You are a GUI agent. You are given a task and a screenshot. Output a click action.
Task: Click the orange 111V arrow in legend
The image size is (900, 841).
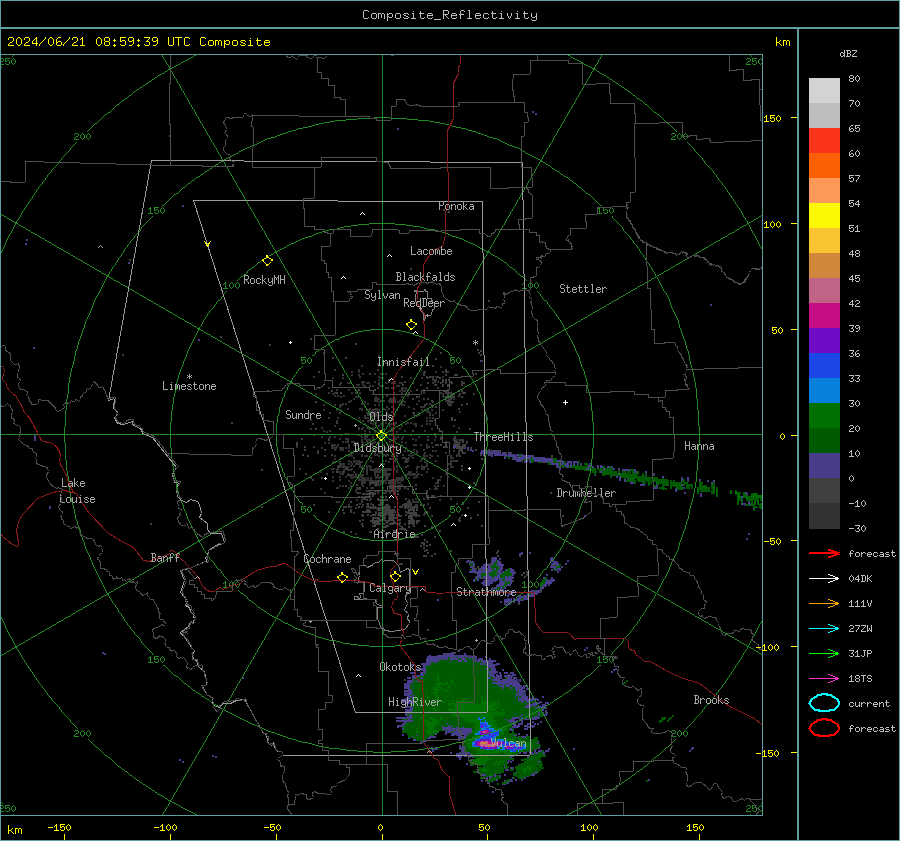click(x=824, y=603)
